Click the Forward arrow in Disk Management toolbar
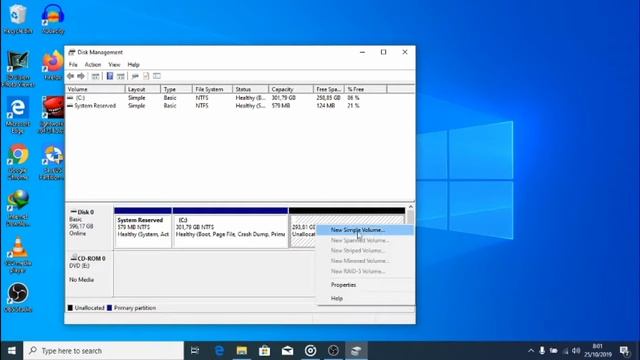 [81, 76]
